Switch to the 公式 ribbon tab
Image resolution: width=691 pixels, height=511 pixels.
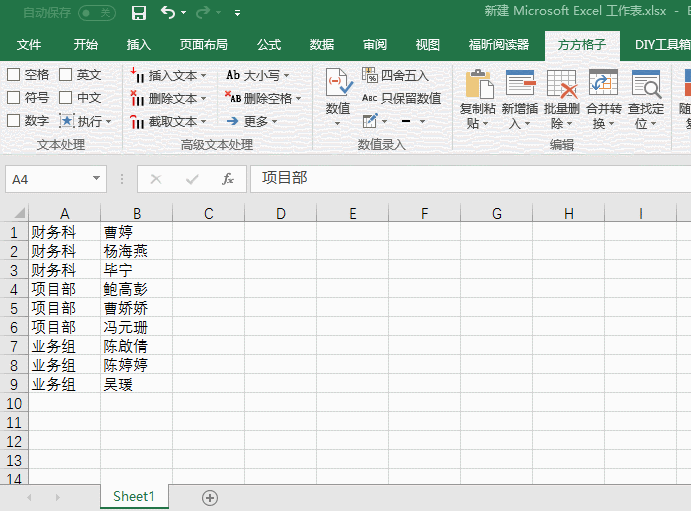coord(268,45)
